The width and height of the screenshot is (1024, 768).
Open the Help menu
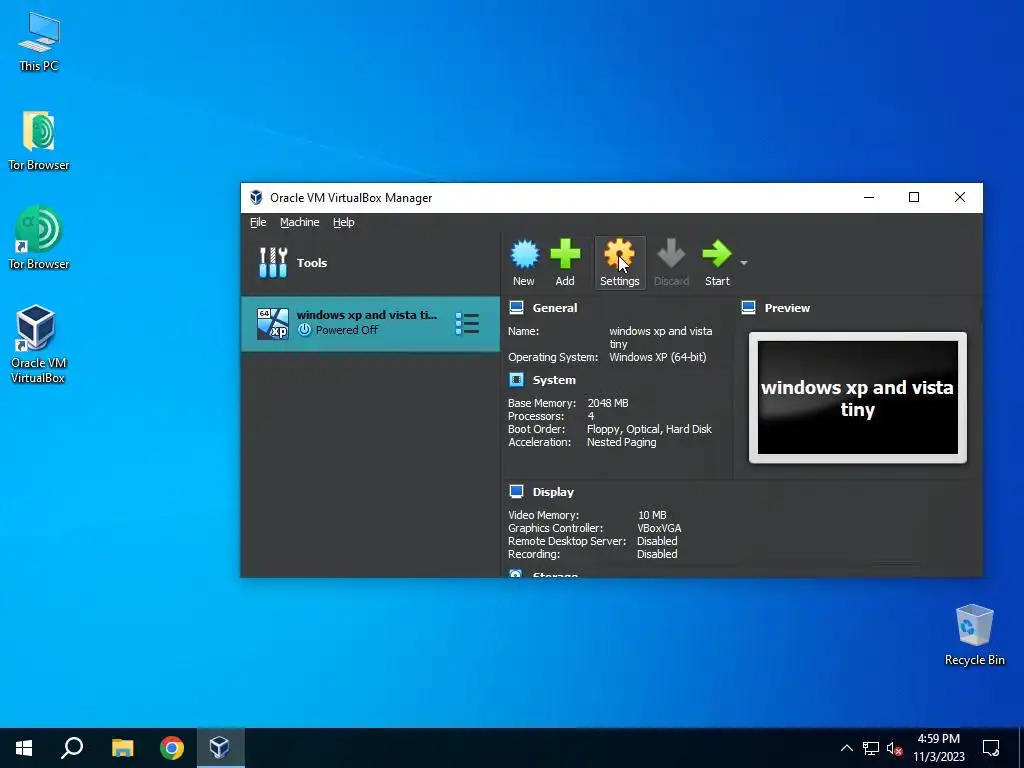tap(344, 222)
